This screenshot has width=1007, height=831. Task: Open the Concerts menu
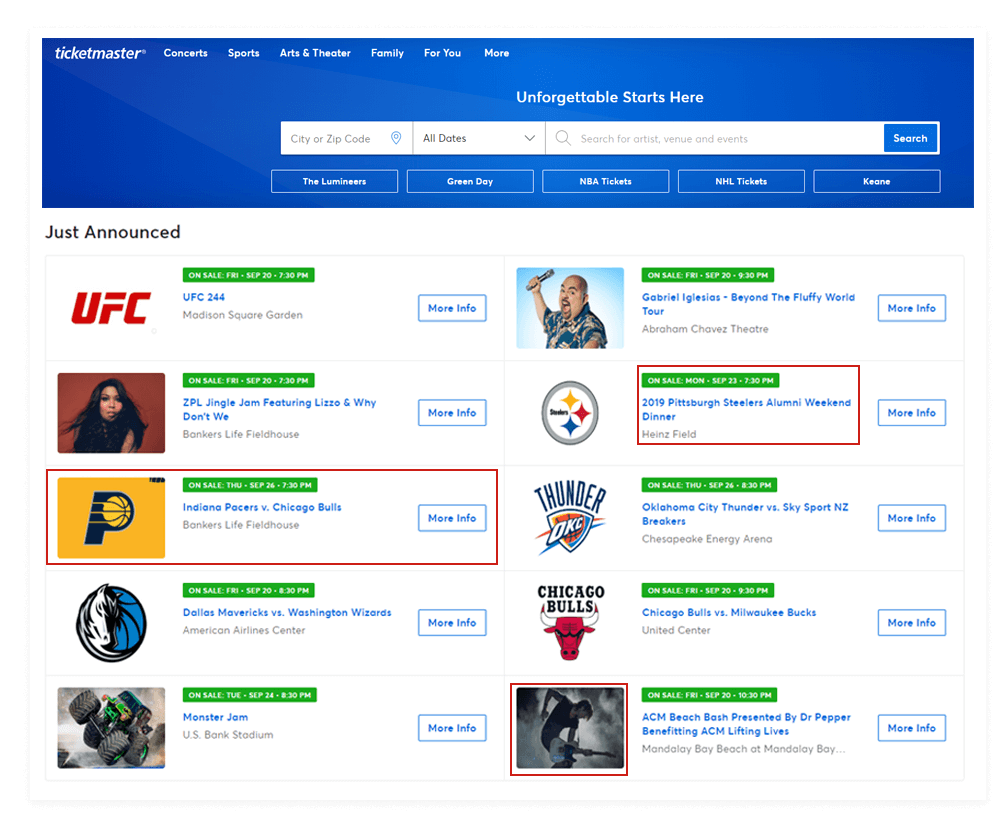(x=186, y=53)
